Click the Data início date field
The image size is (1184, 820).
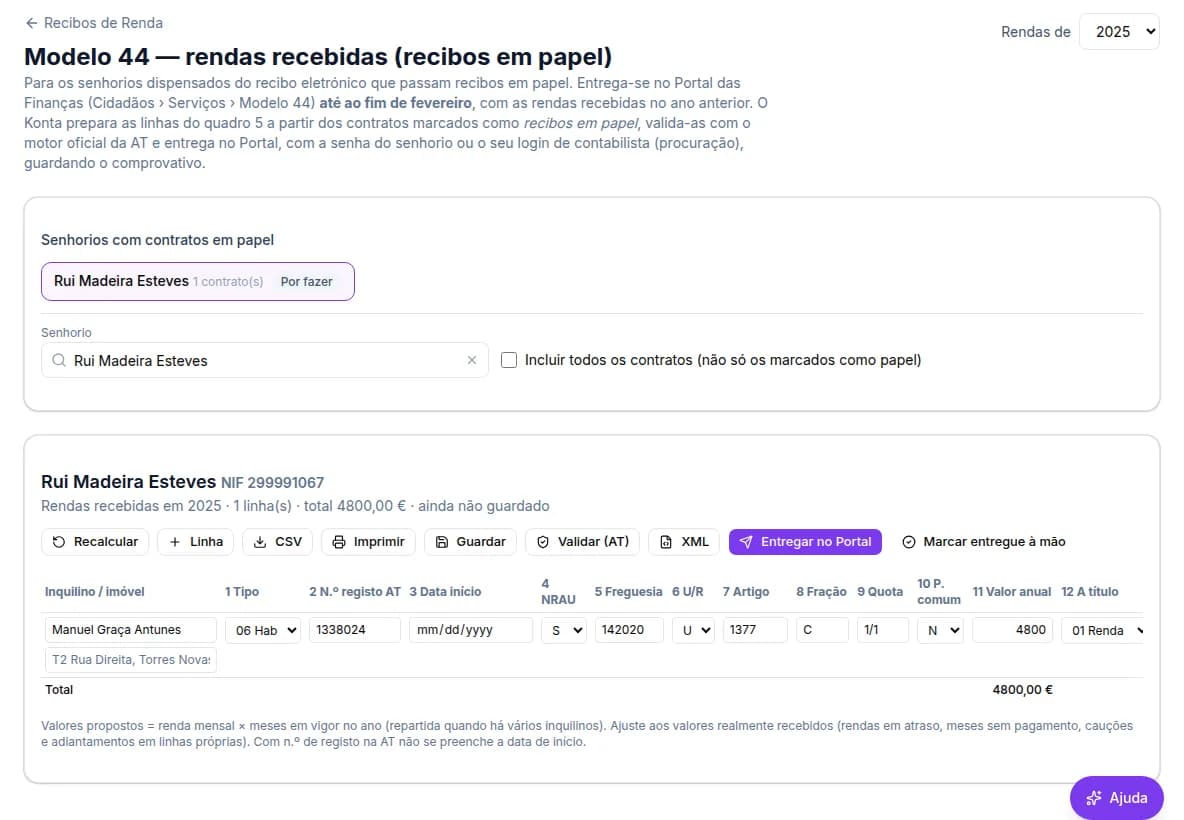tap(470, 630)
